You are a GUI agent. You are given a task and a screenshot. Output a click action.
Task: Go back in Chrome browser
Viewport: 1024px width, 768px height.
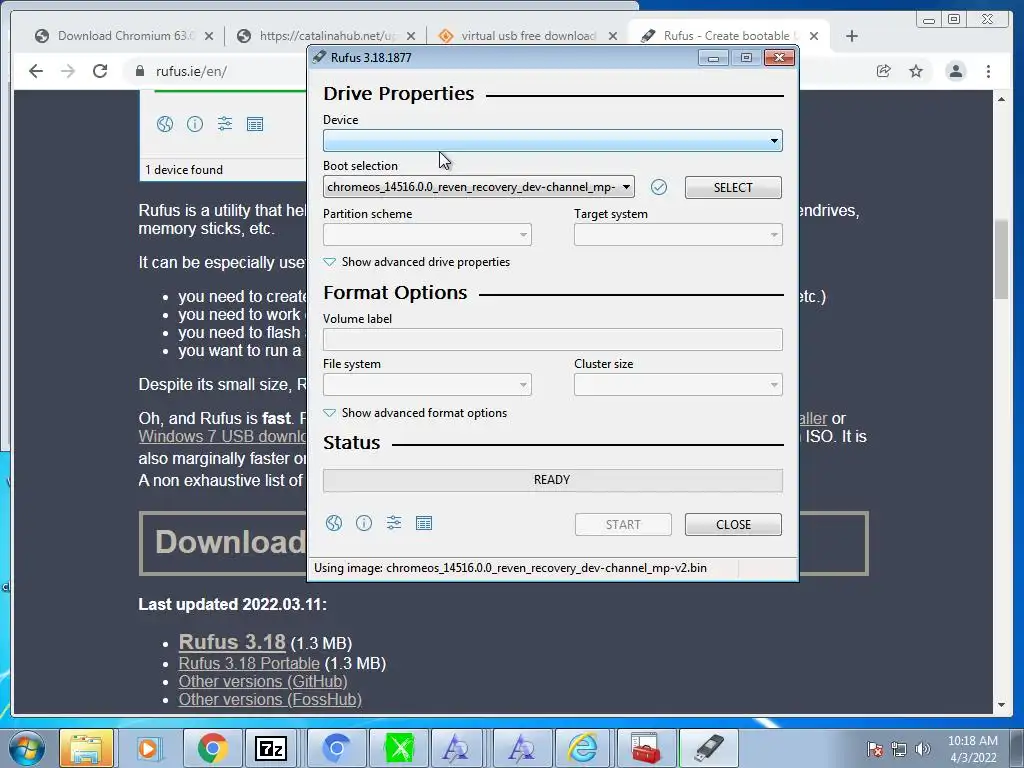point(36,71)
